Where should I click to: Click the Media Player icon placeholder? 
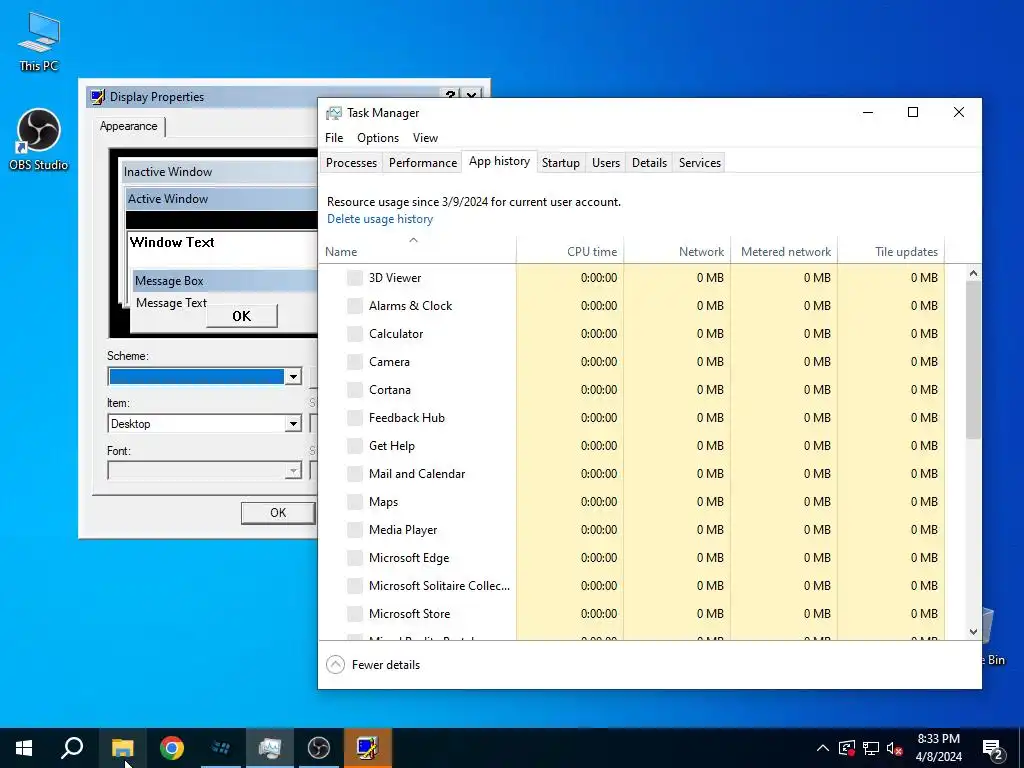point(355,530)
